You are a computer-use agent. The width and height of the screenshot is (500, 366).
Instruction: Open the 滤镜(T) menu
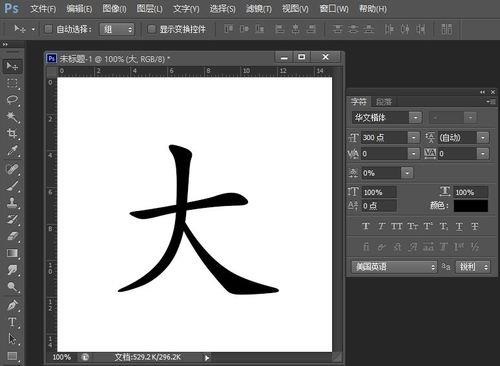(259, 9)
